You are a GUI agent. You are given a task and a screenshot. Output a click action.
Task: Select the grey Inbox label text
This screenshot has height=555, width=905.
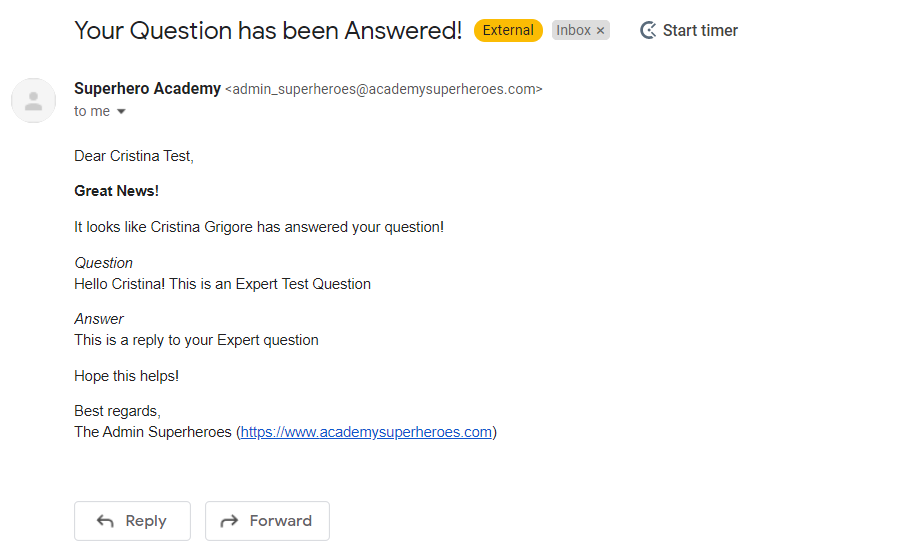(573, 31)
